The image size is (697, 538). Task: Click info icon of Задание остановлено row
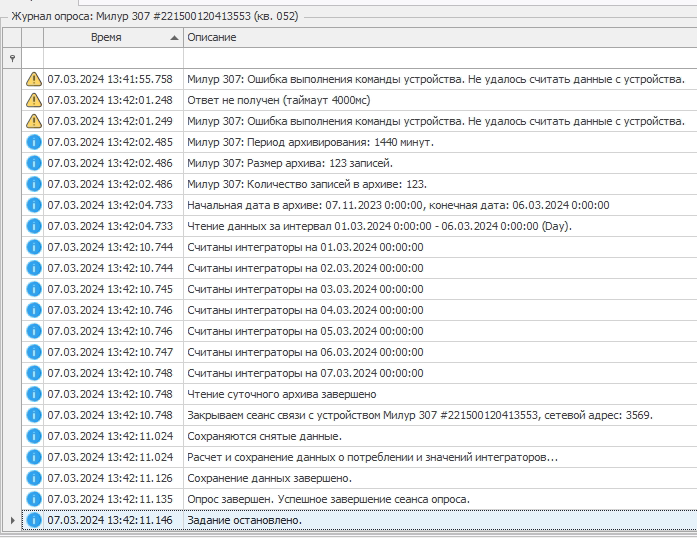33,520
